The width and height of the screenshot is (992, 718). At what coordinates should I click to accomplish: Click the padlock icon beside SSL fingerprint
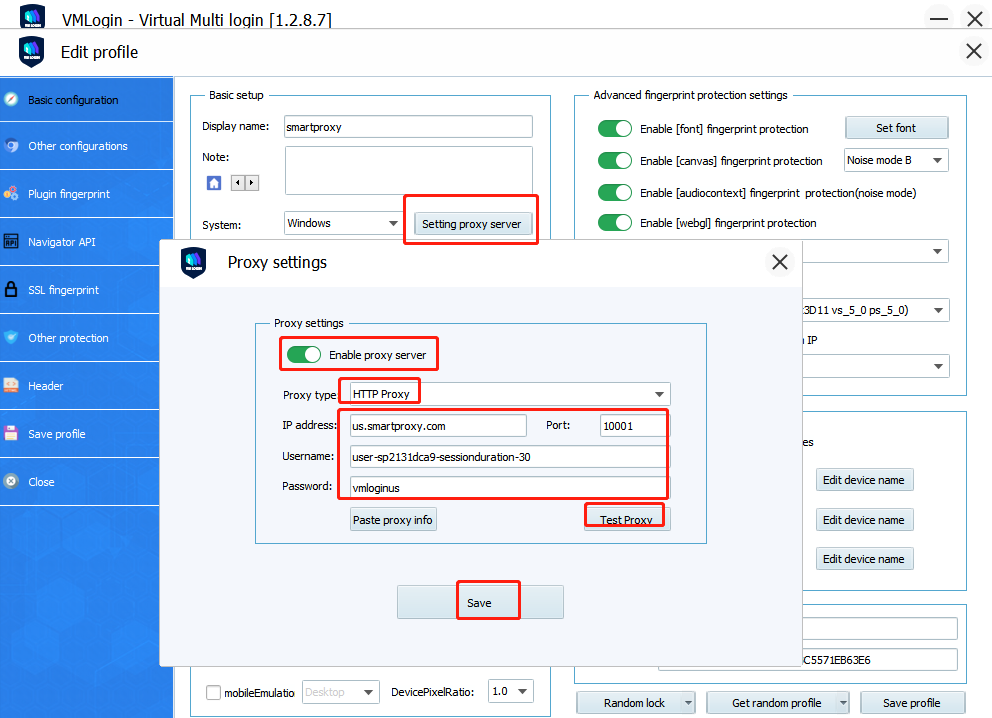[11, 289]
